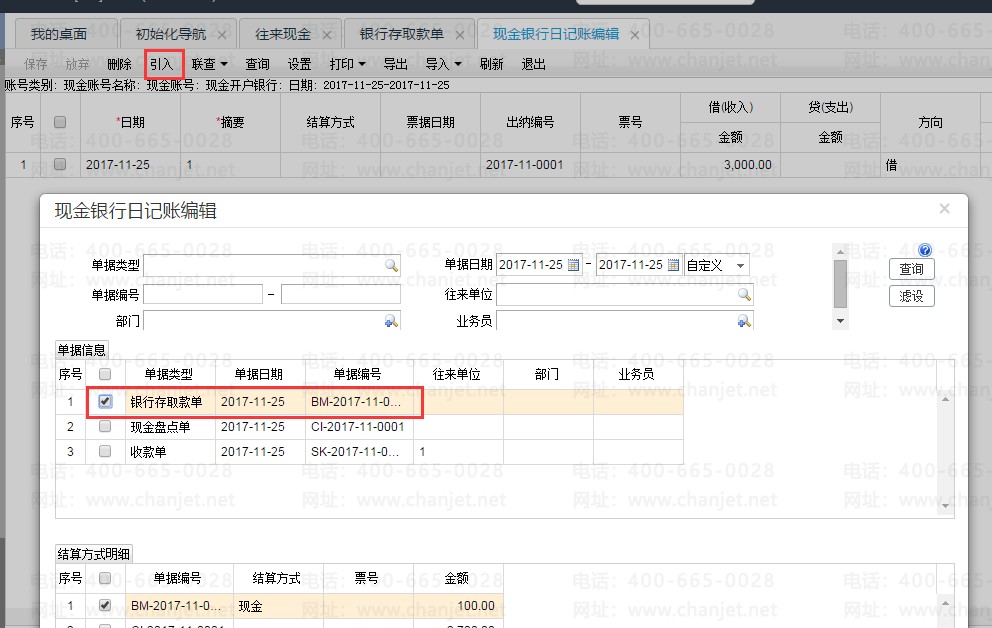Select the SK-2017-11-0... document number cell
Image resolution: width=992 pixels, height=628 pixels.
(x=359, y=452)
